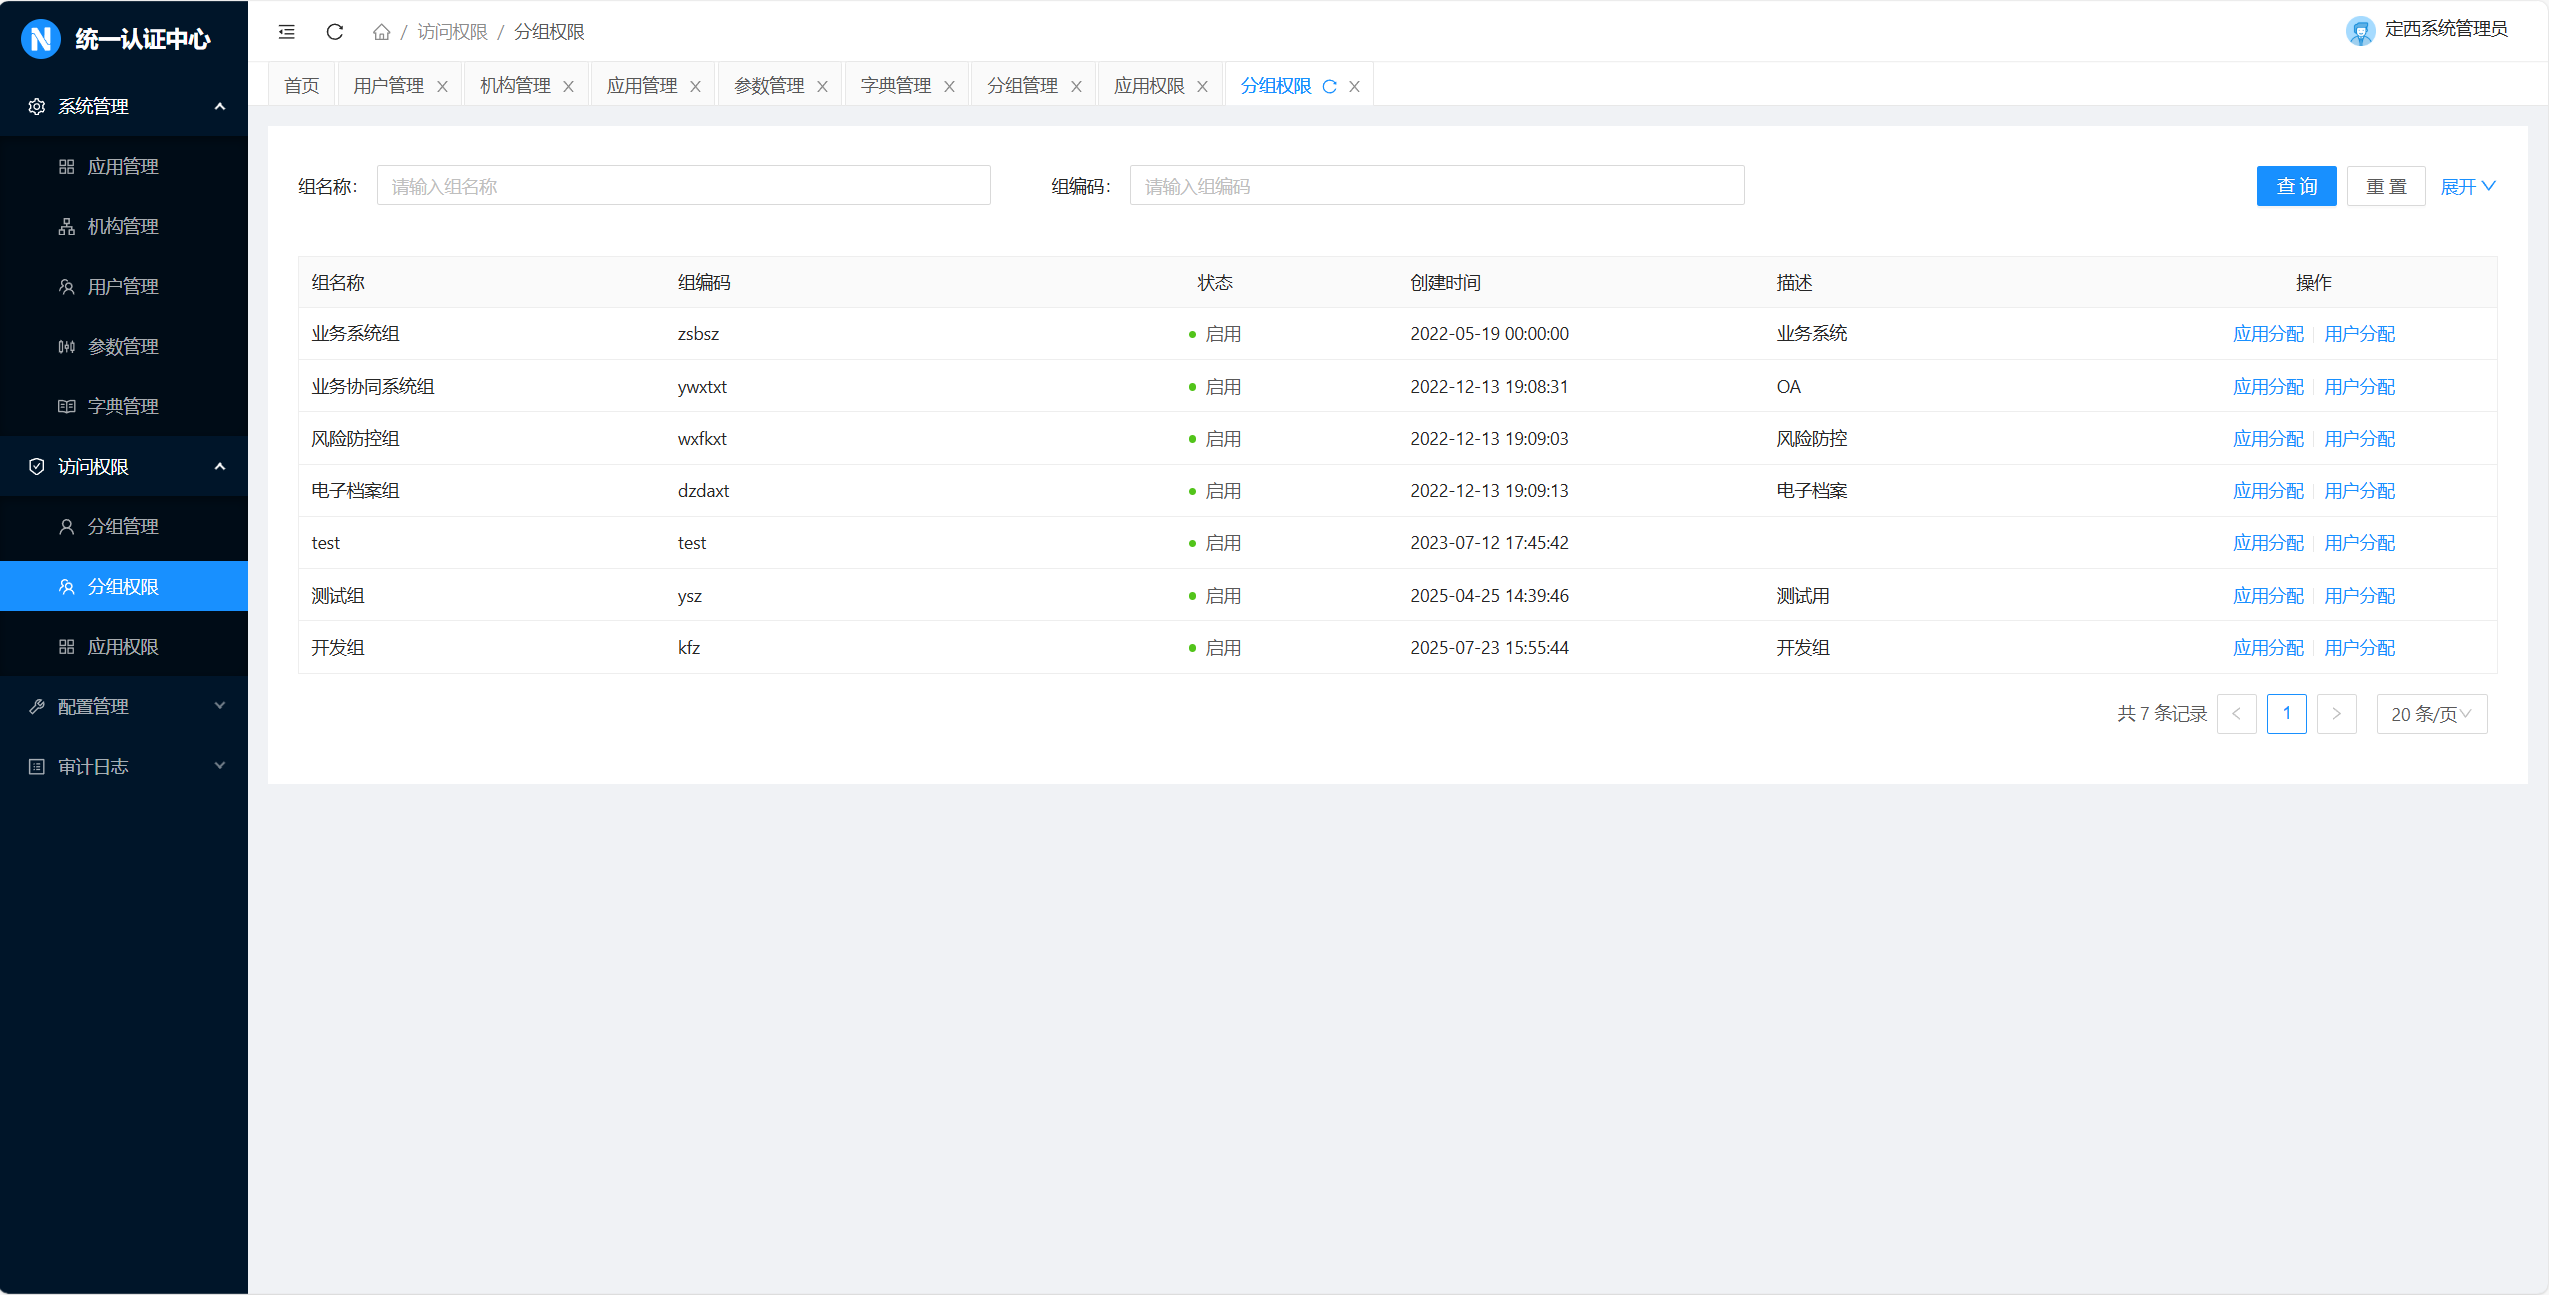Click the home icon in breadcrumb
Viewport: 2549px width, 1295px height.
[381, 32]
